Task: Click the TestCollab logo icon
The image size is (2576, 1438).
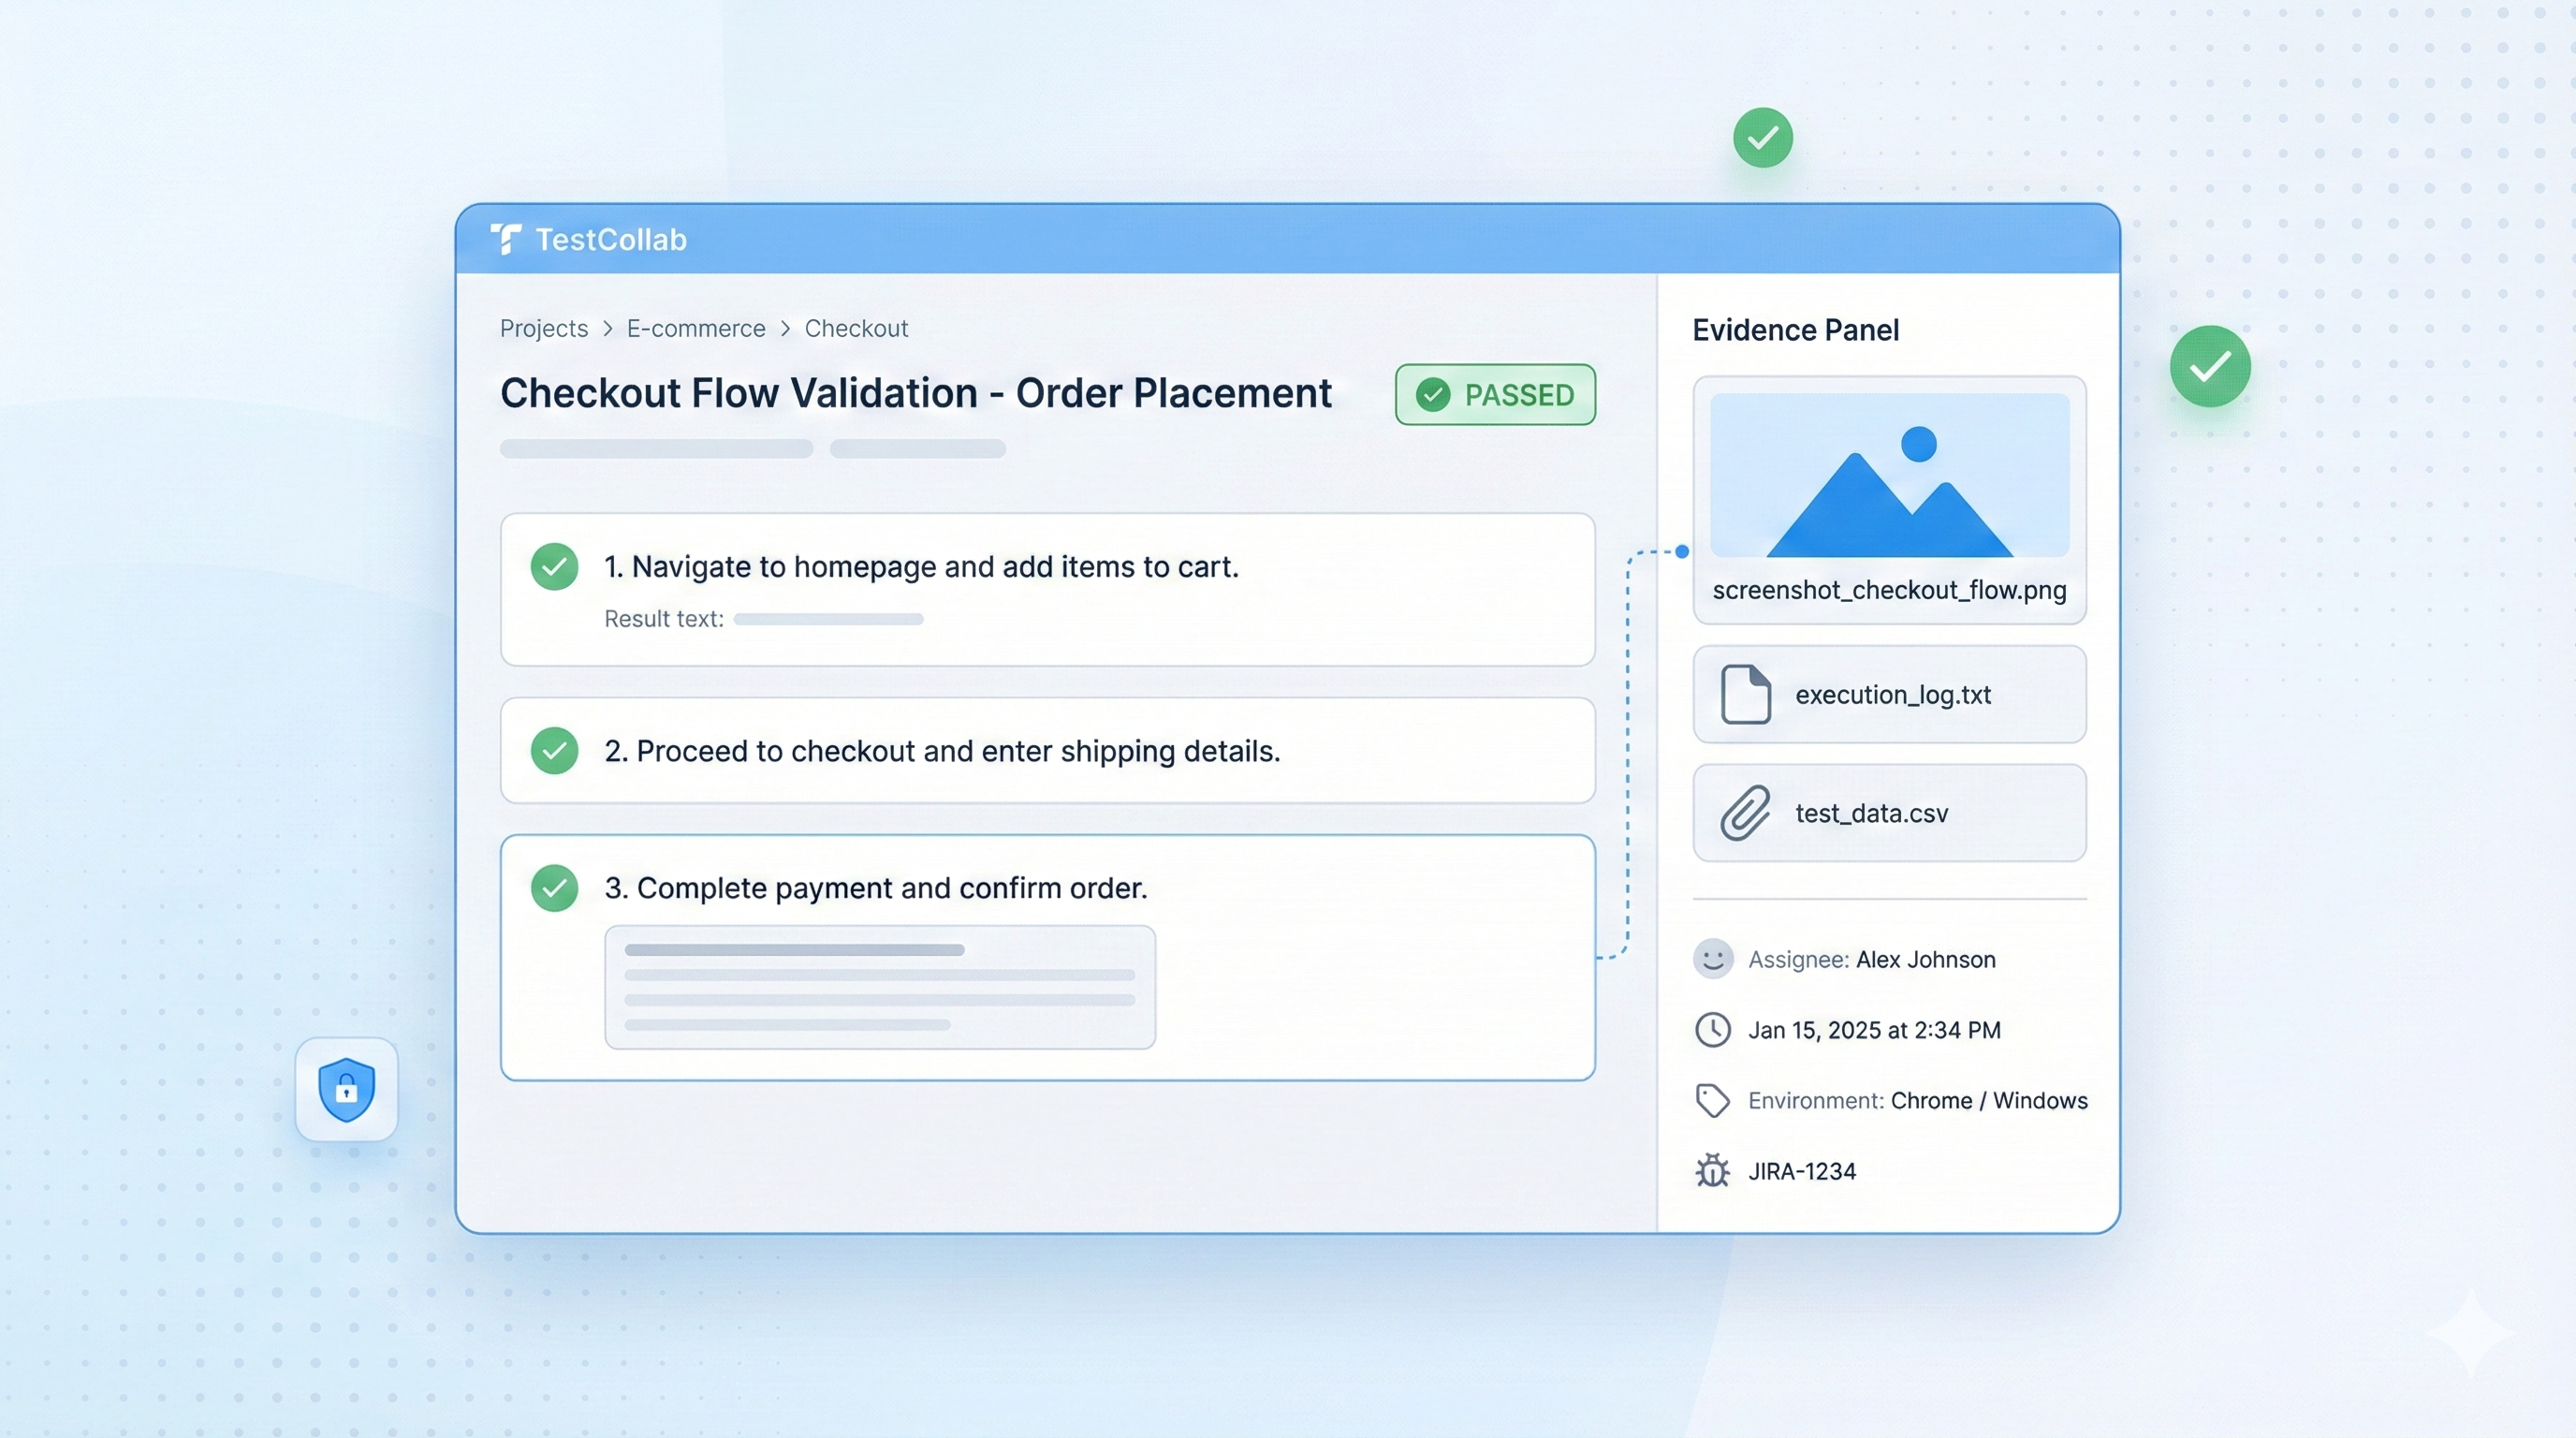Action: pyautogui.click(x=508, y=239)
